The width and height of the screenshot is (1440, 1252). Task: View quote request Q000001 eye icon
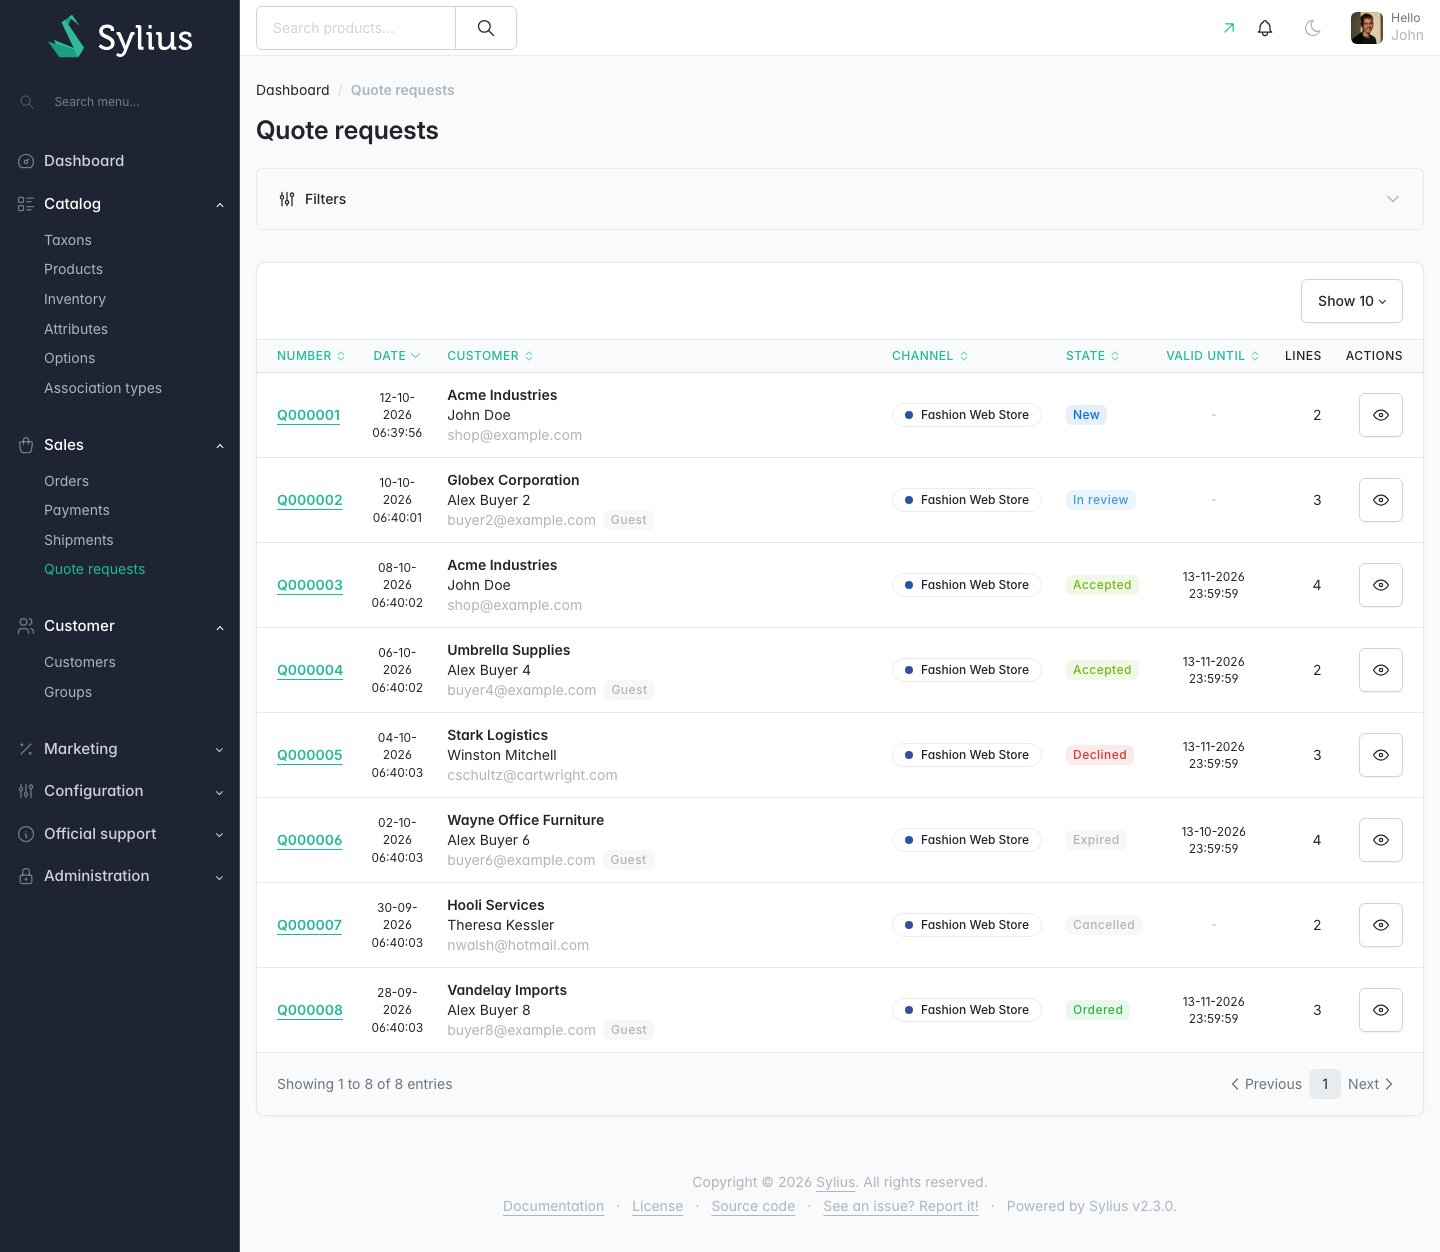tap(1381, 415)
